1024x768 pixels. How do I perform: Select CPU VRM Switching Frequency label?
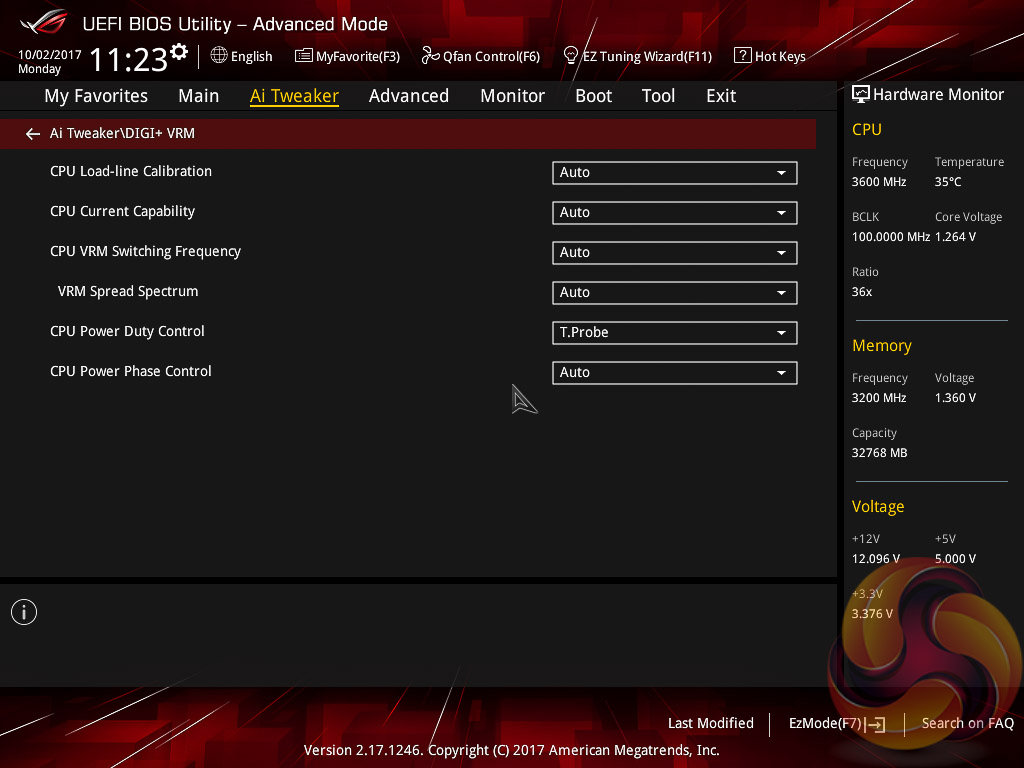145,251
